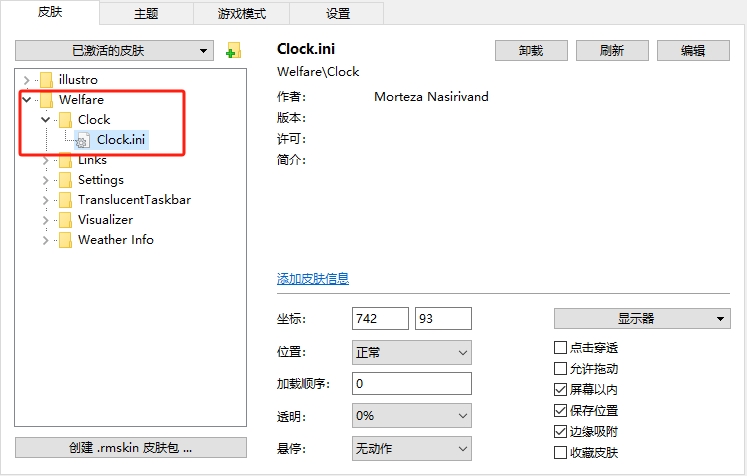Enable the 点击穿透 checkbox
This screenshot has height=476, width=747.
[560, 348]
